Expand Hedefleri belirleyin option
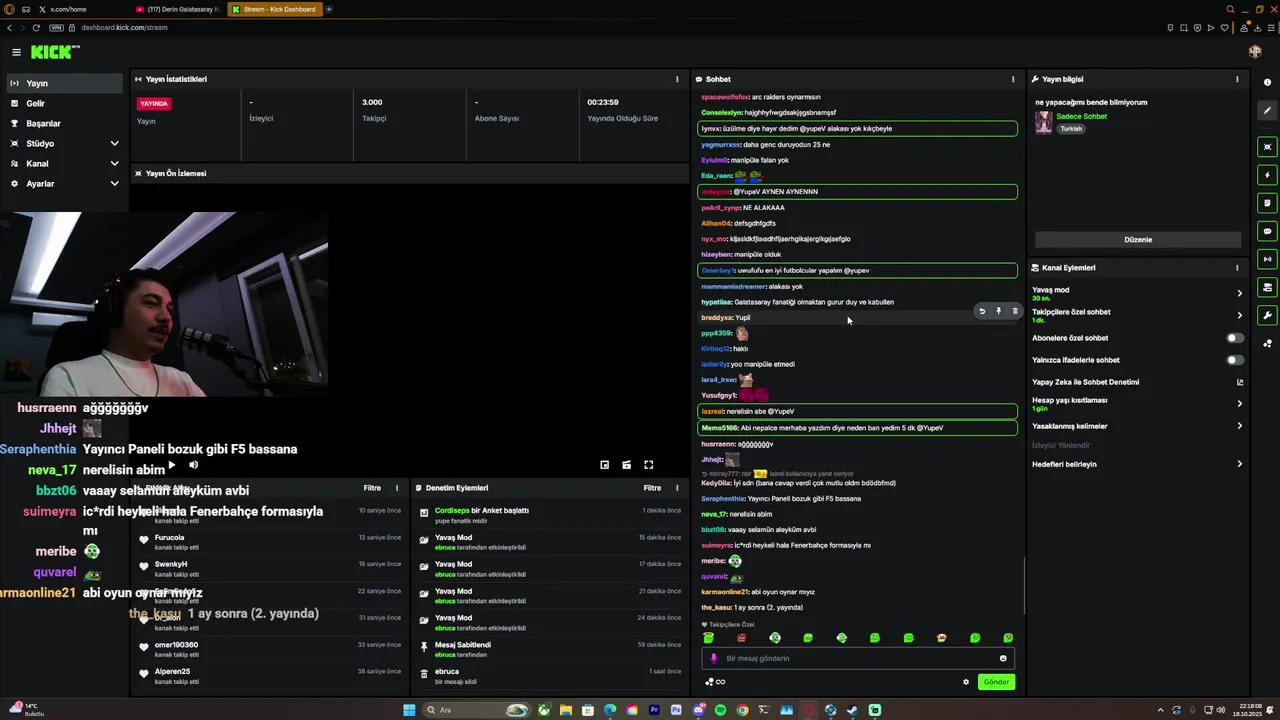1280x720 pixels. click(x=1239, y=464)
